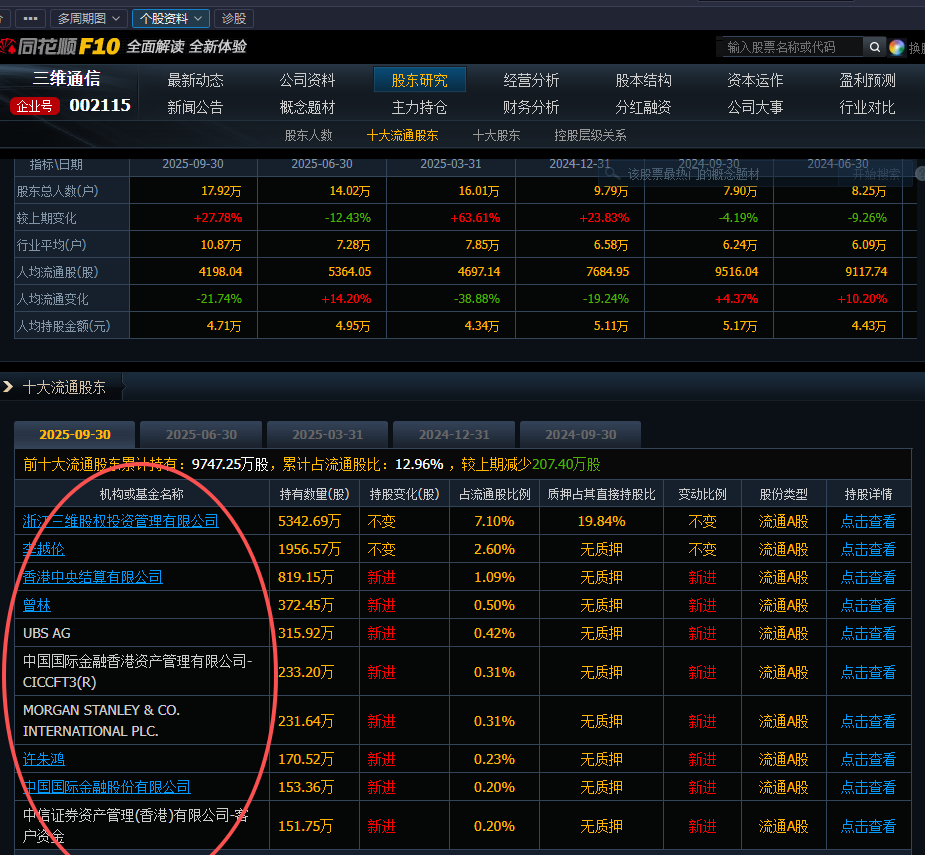Click 点击查看 for 浙江三维股权投资 row
Screen dimensions: 925x855
point(868,522)
